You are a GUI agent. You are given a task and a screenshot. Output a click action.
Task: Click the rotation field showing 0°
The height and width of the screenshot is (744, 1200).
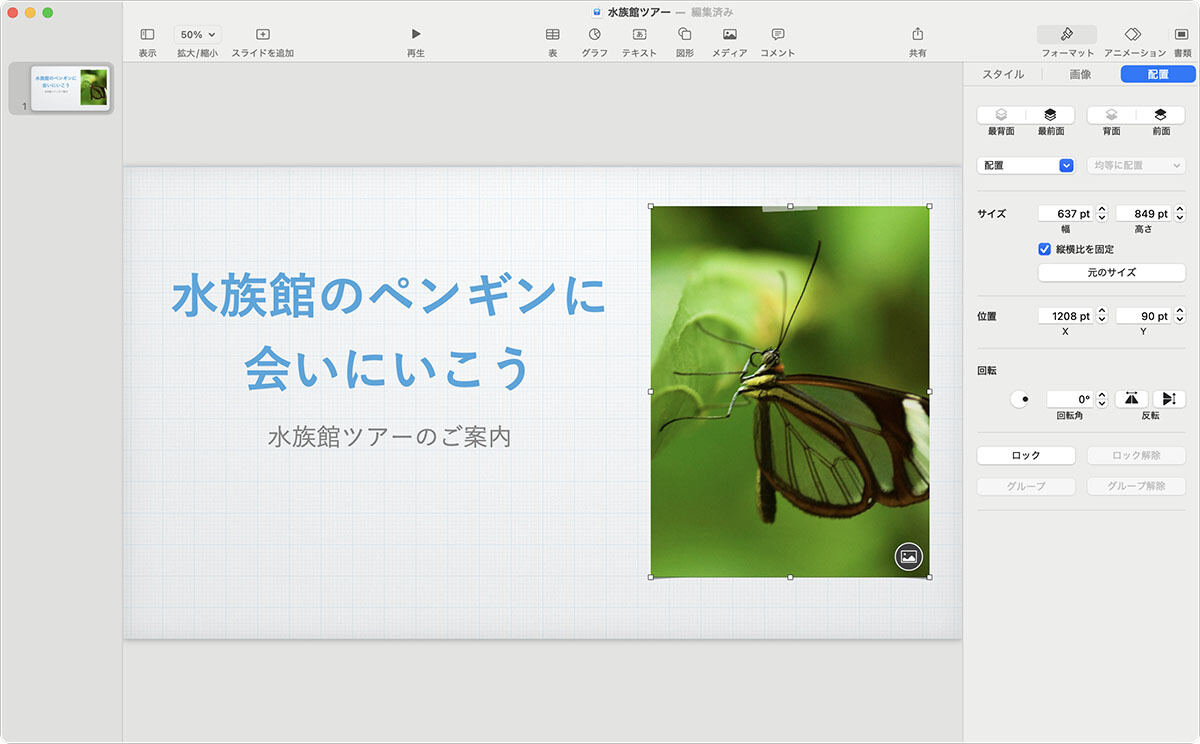[x=1071, y=399]
